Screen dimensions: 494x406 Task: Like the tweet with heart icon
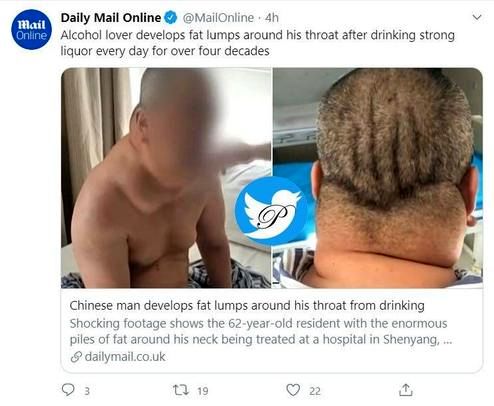click(x=293, y=390)
